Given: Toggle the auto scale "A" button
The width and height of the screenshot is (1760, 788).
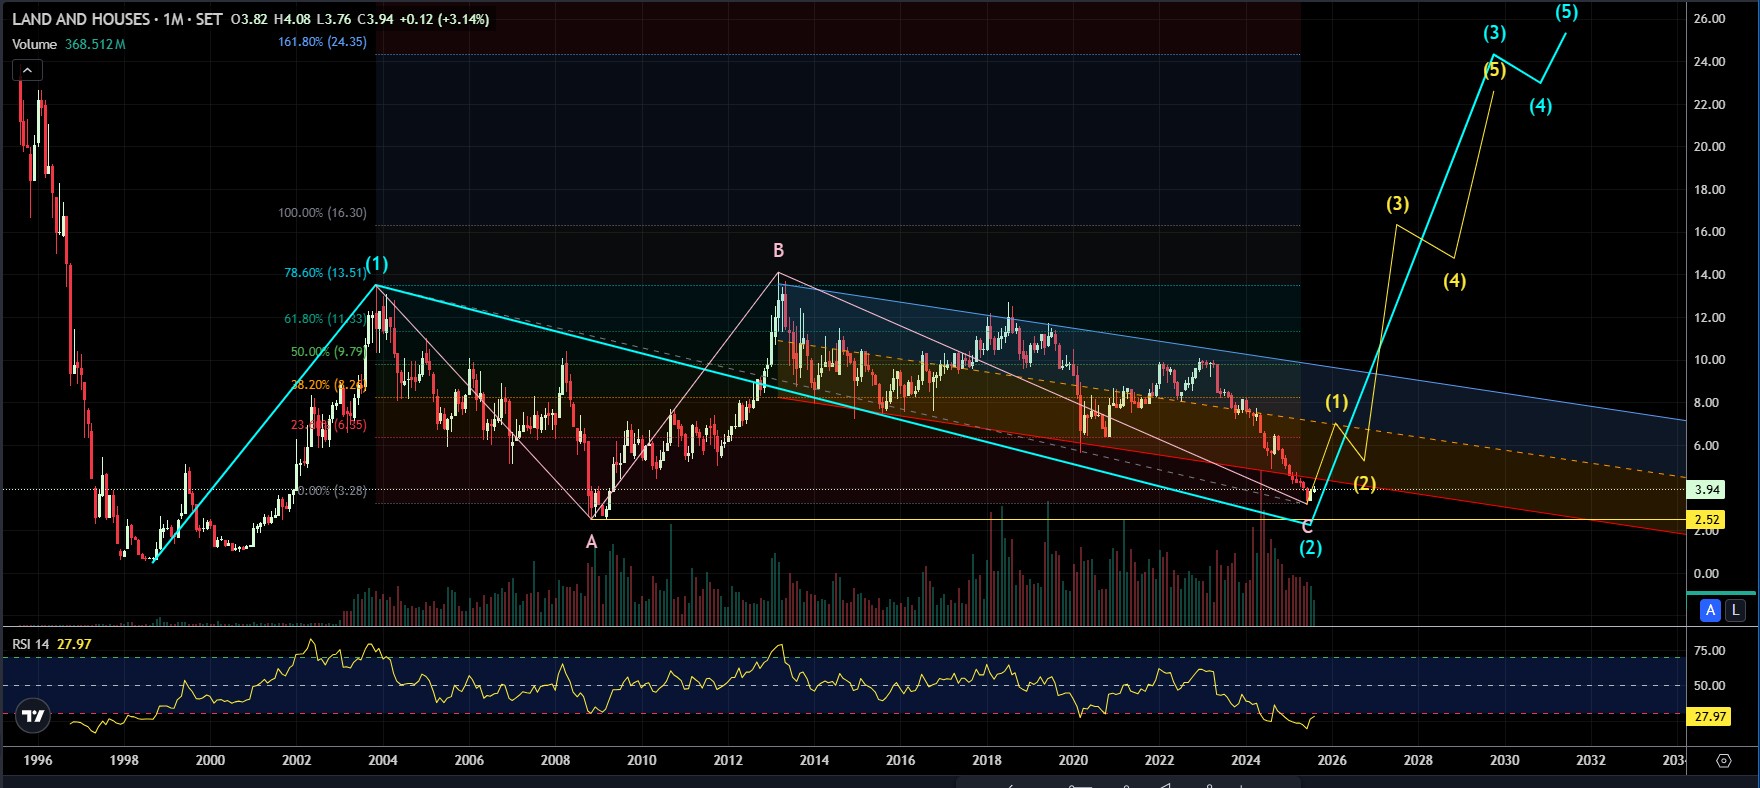Looking at the screenshot, I should [1711, 610].
